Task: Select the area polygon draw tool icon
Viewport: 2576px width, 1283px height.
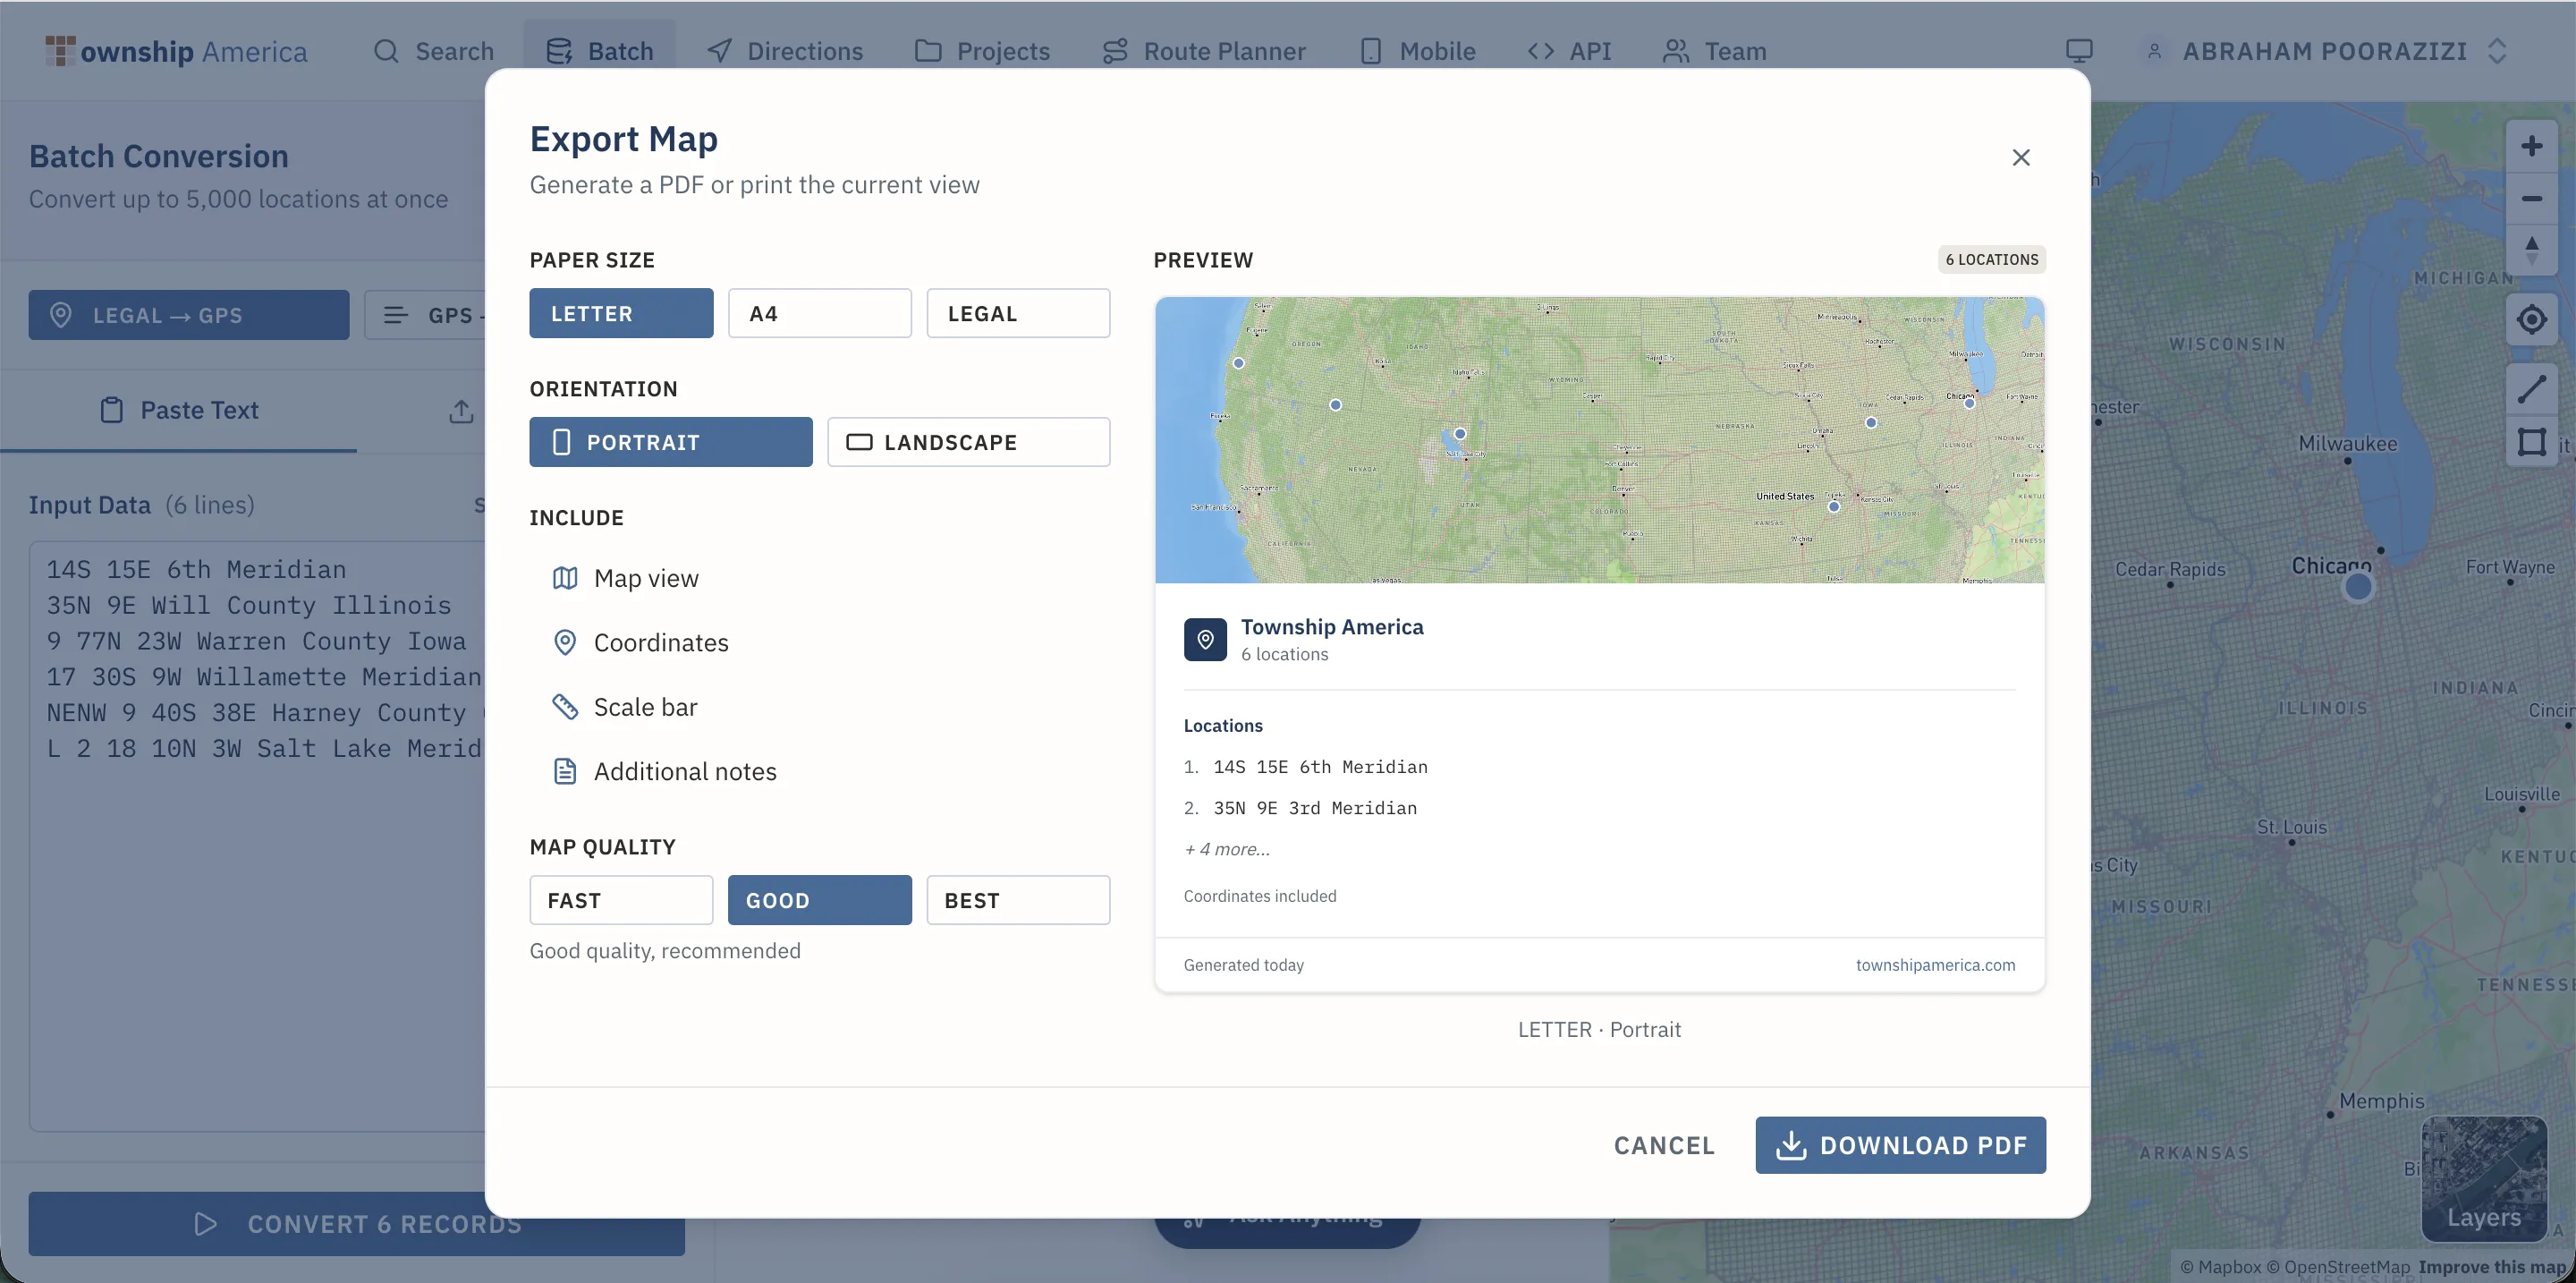Action: tap(2531, 441)
